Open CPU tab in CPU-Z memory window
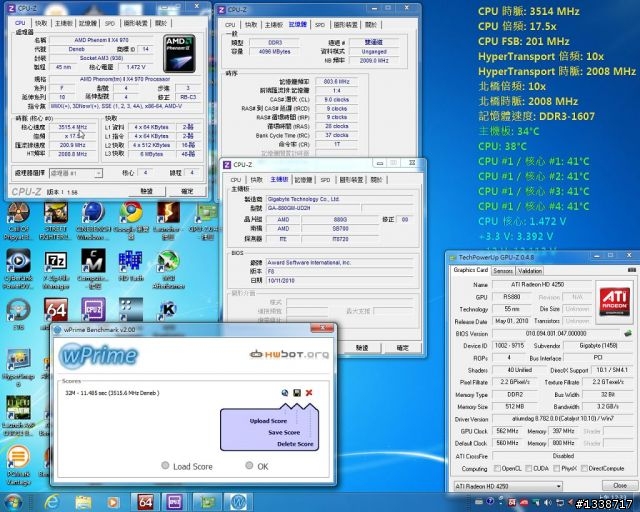Screen dimensions: 640x512 pos(230,24)
